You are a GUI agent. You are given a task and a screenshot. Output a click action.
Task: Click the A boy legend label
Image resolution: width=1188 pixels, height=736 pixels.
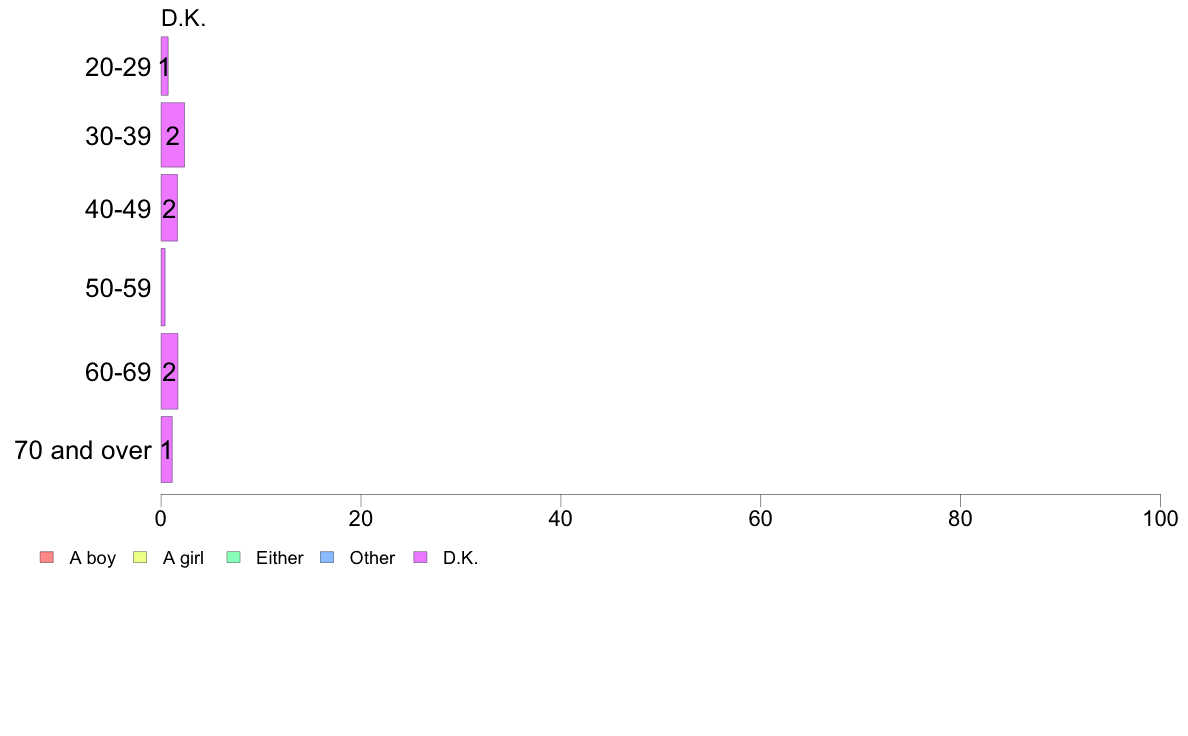92,559
